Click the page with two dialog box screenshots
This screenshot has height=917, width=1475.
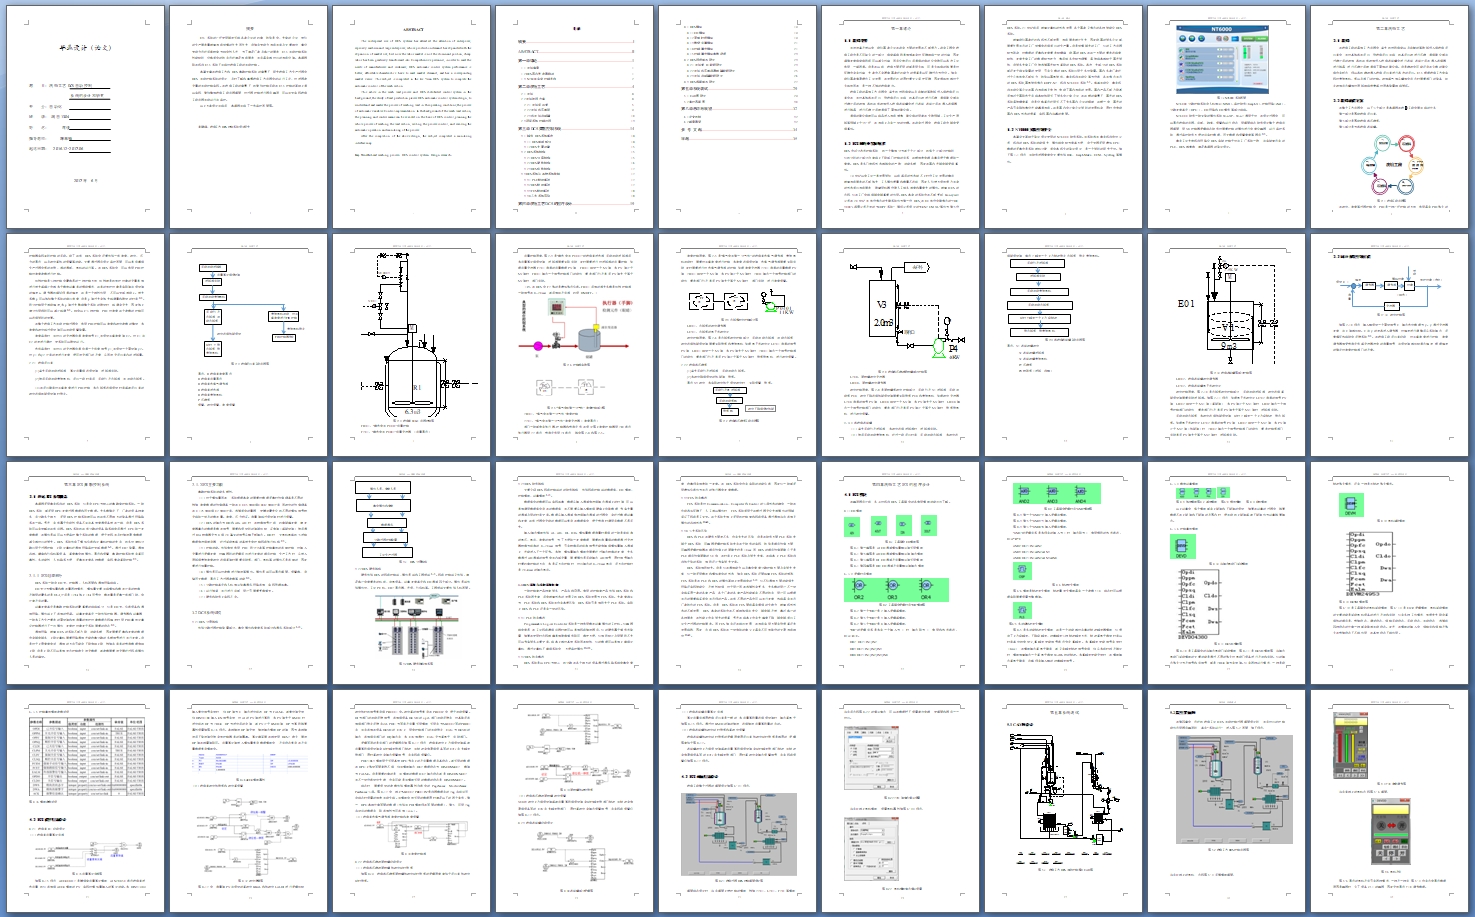(x=901, y=801)
